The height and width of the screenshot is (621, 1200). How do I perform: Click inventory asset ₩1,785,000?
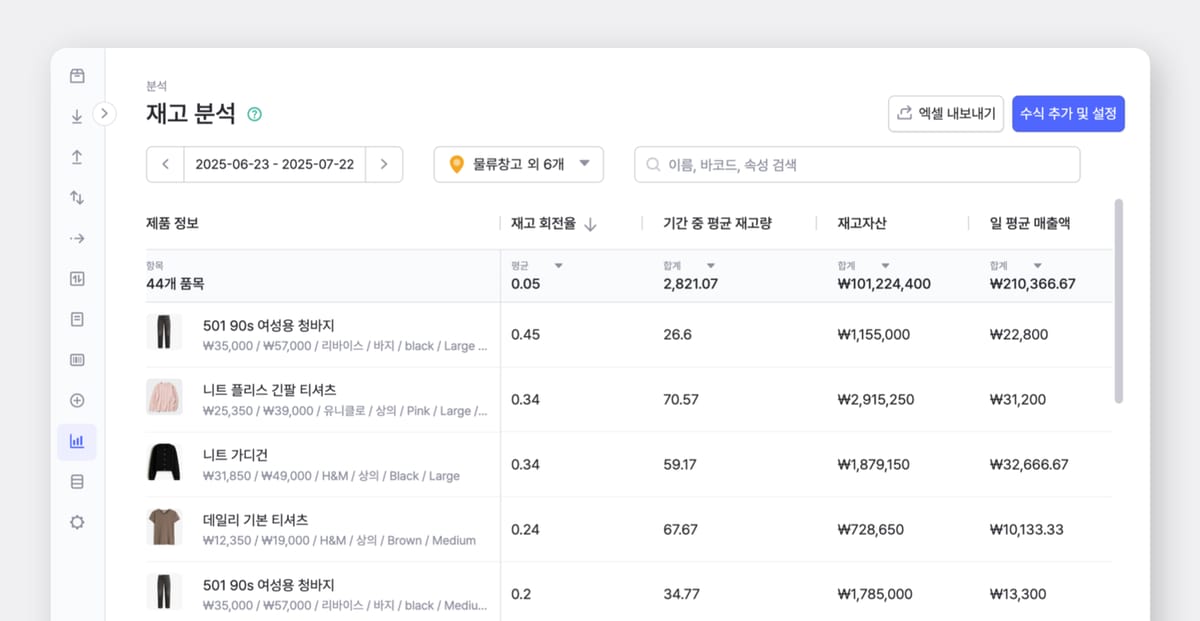point(875,594)
